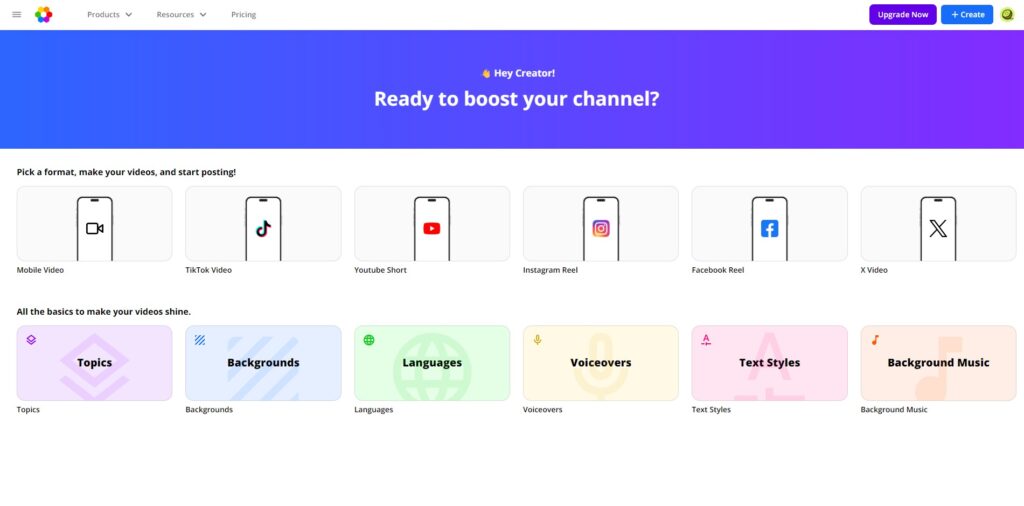Click the Topics caption below the card
The height and width of the screenshot is (506, 1024).
pos(28,409)
